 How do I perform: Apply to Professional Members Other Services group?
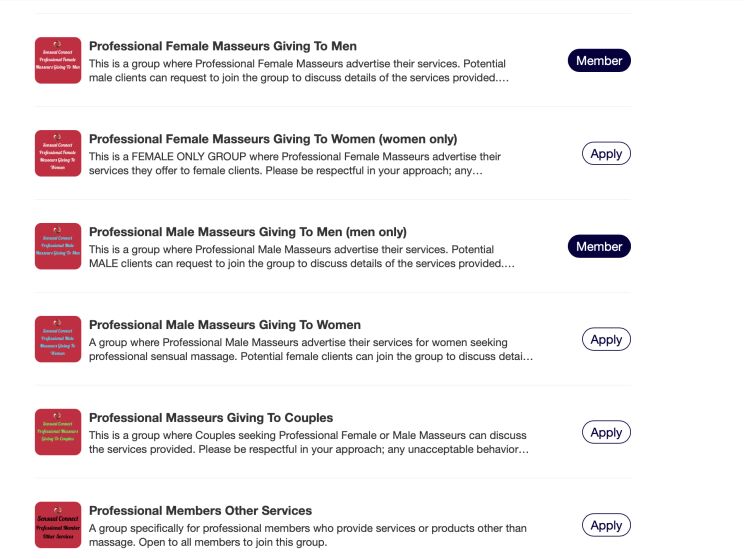[x=606, y=525]
